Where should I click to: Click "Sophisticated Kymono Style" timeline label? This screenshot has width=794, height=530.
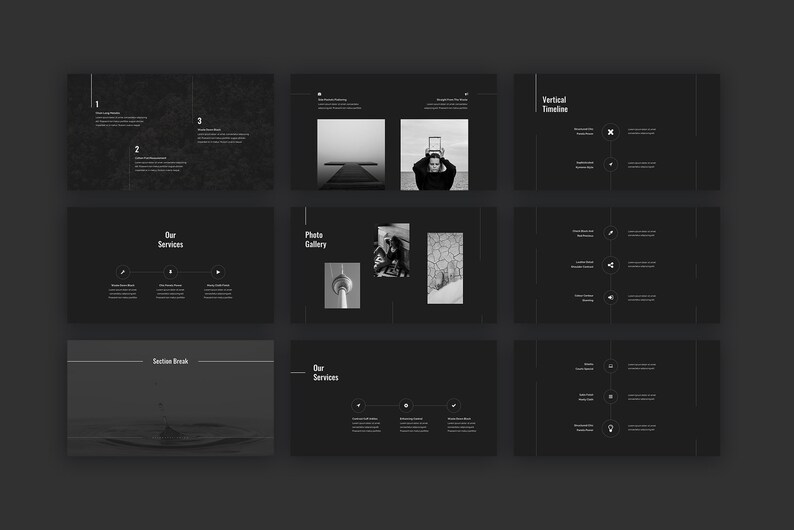(x=584, y=165)
